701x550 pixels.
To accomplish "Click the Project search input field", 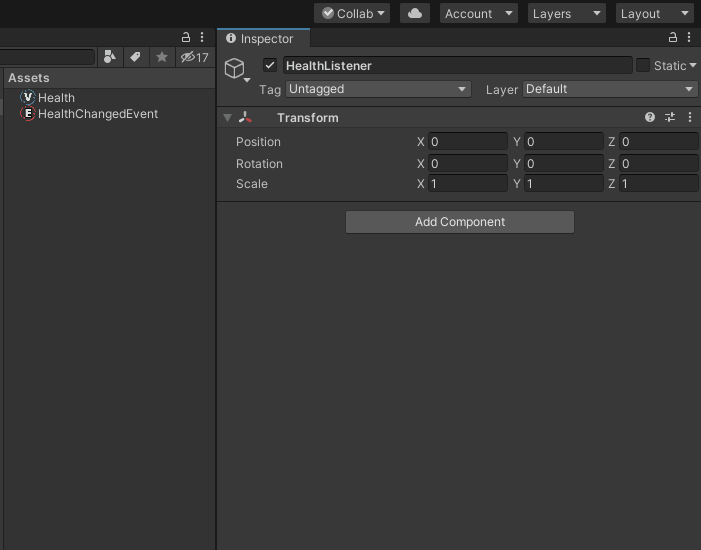I will tap(47, 57).
